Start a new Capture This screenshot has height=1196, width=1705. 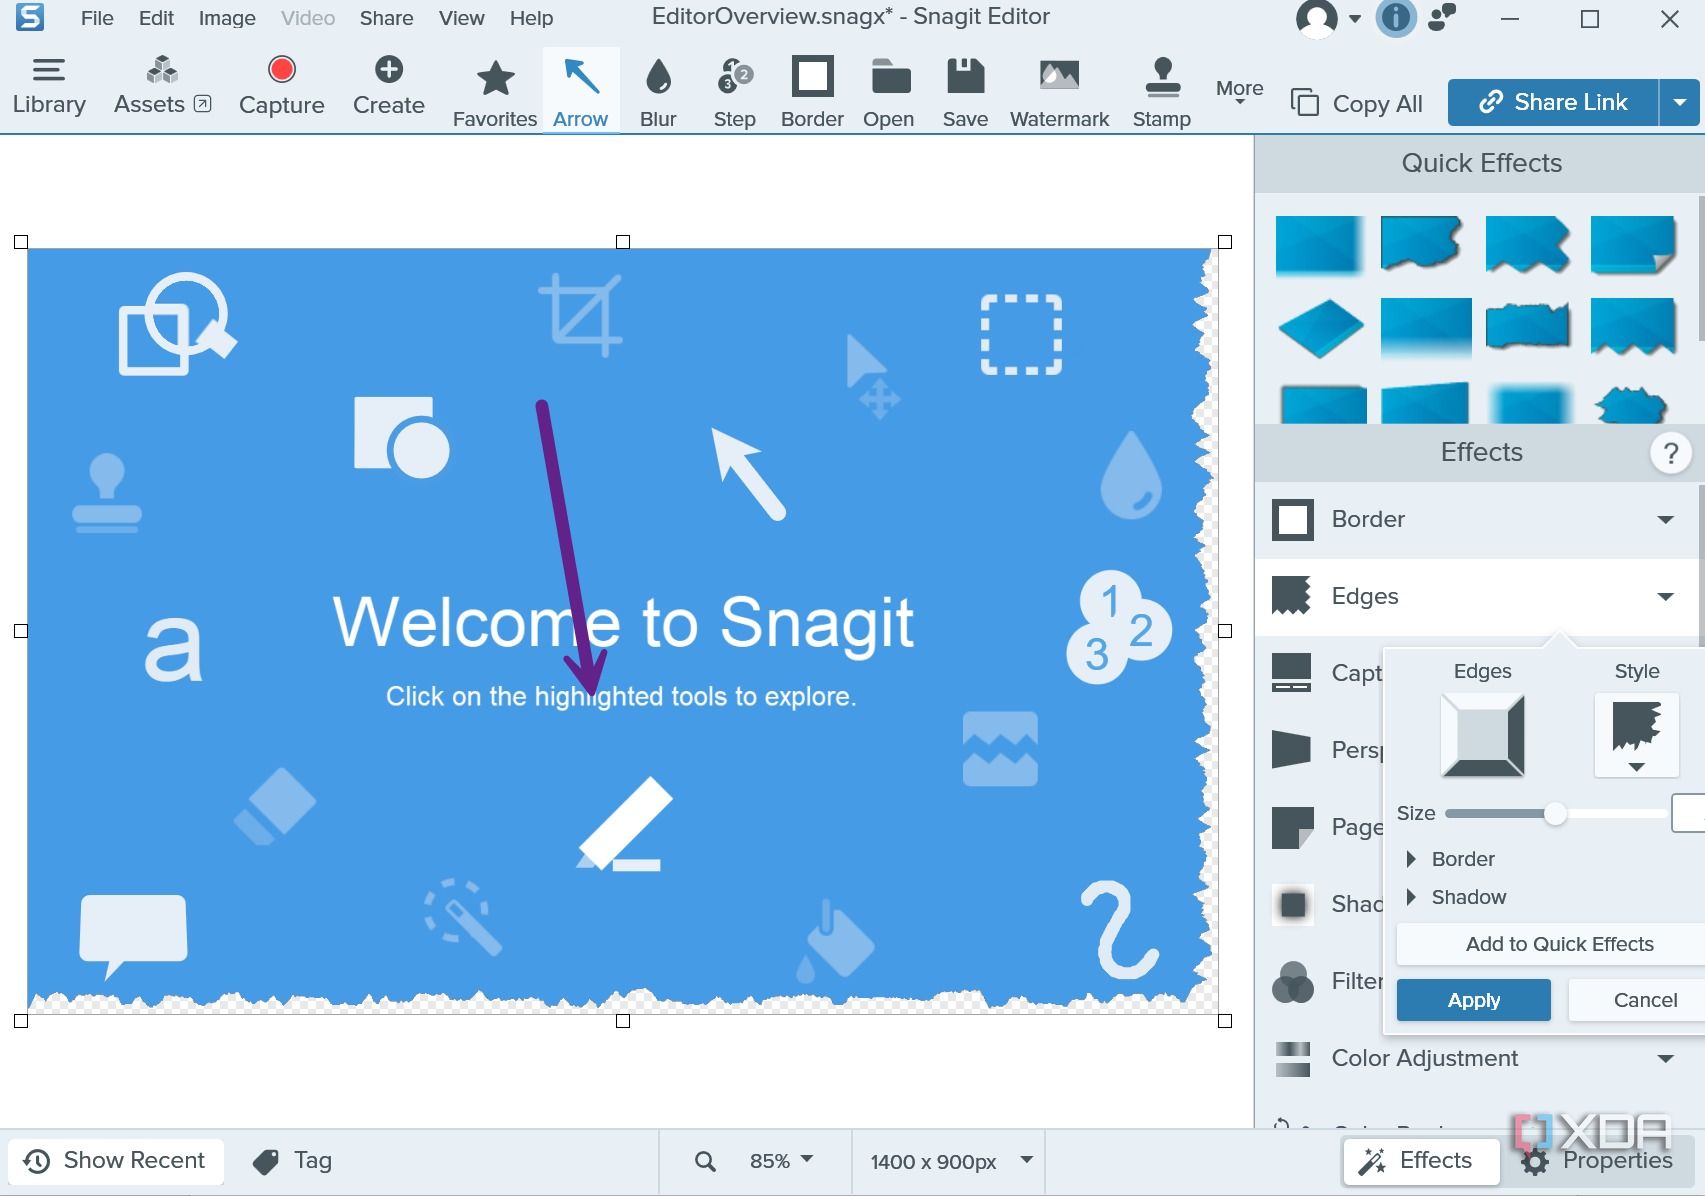point(282,88)
